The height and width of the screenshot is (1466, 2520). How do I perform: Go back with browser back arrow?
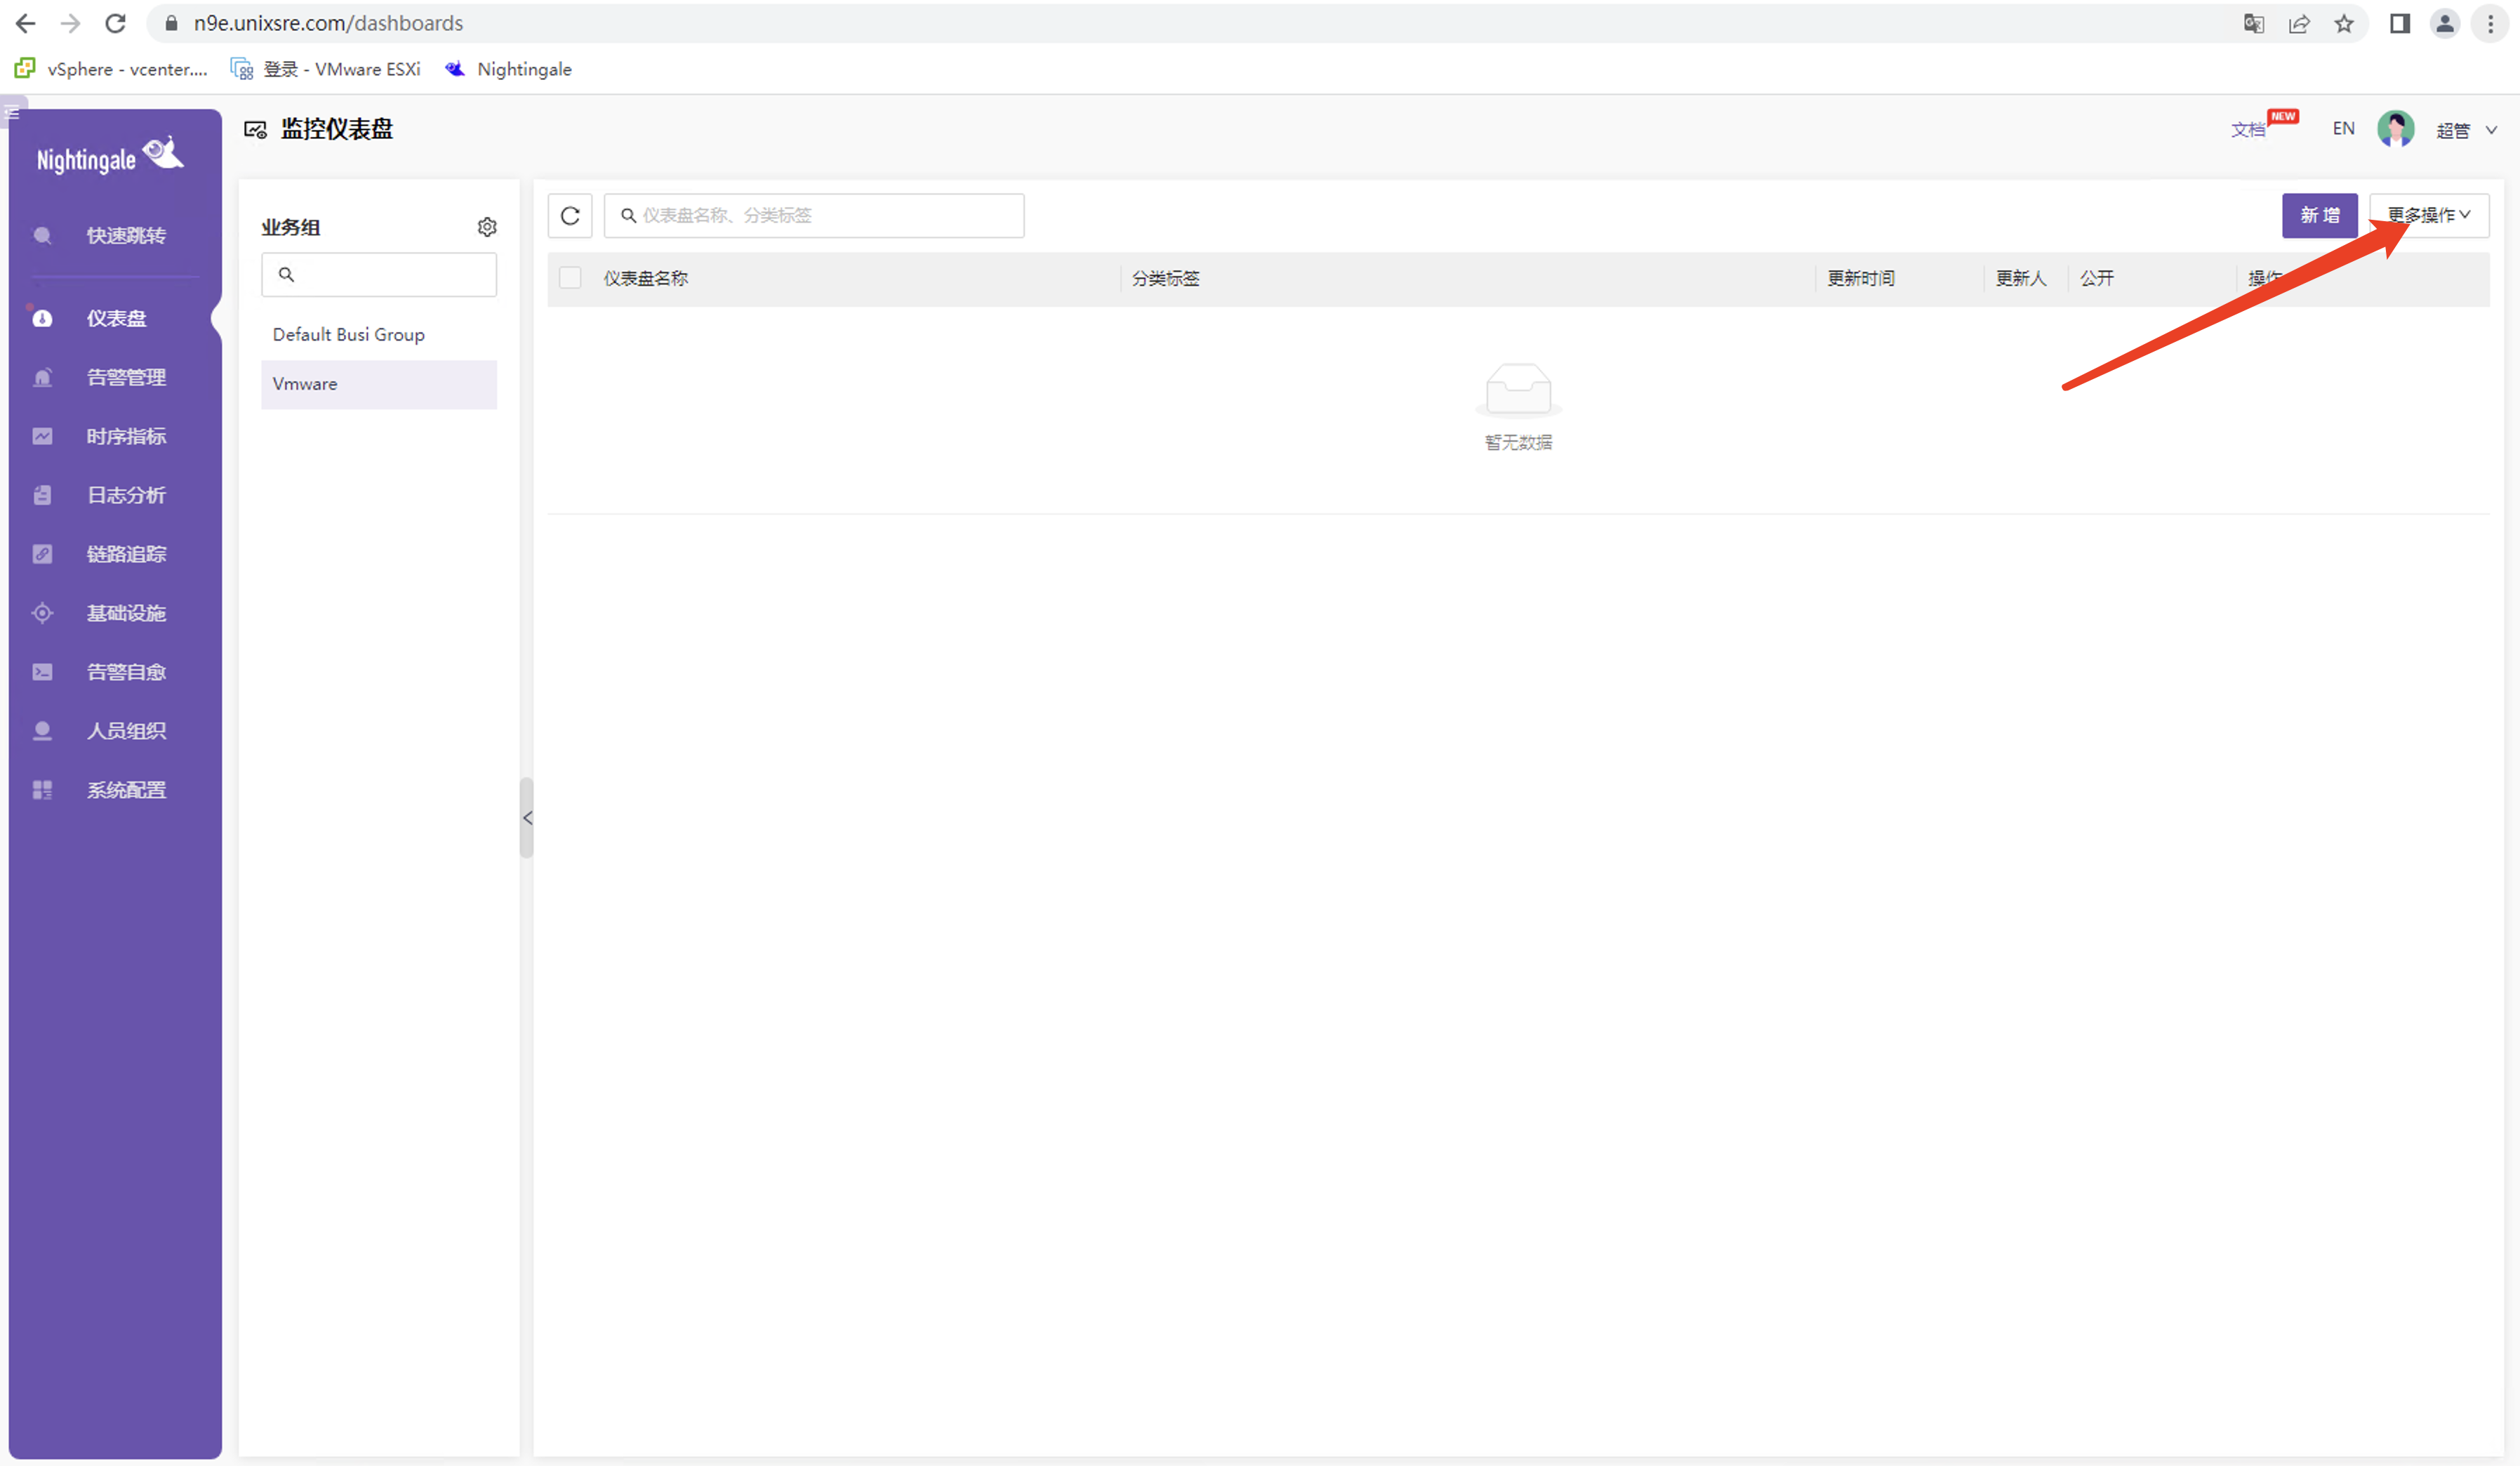coord(26,23)
